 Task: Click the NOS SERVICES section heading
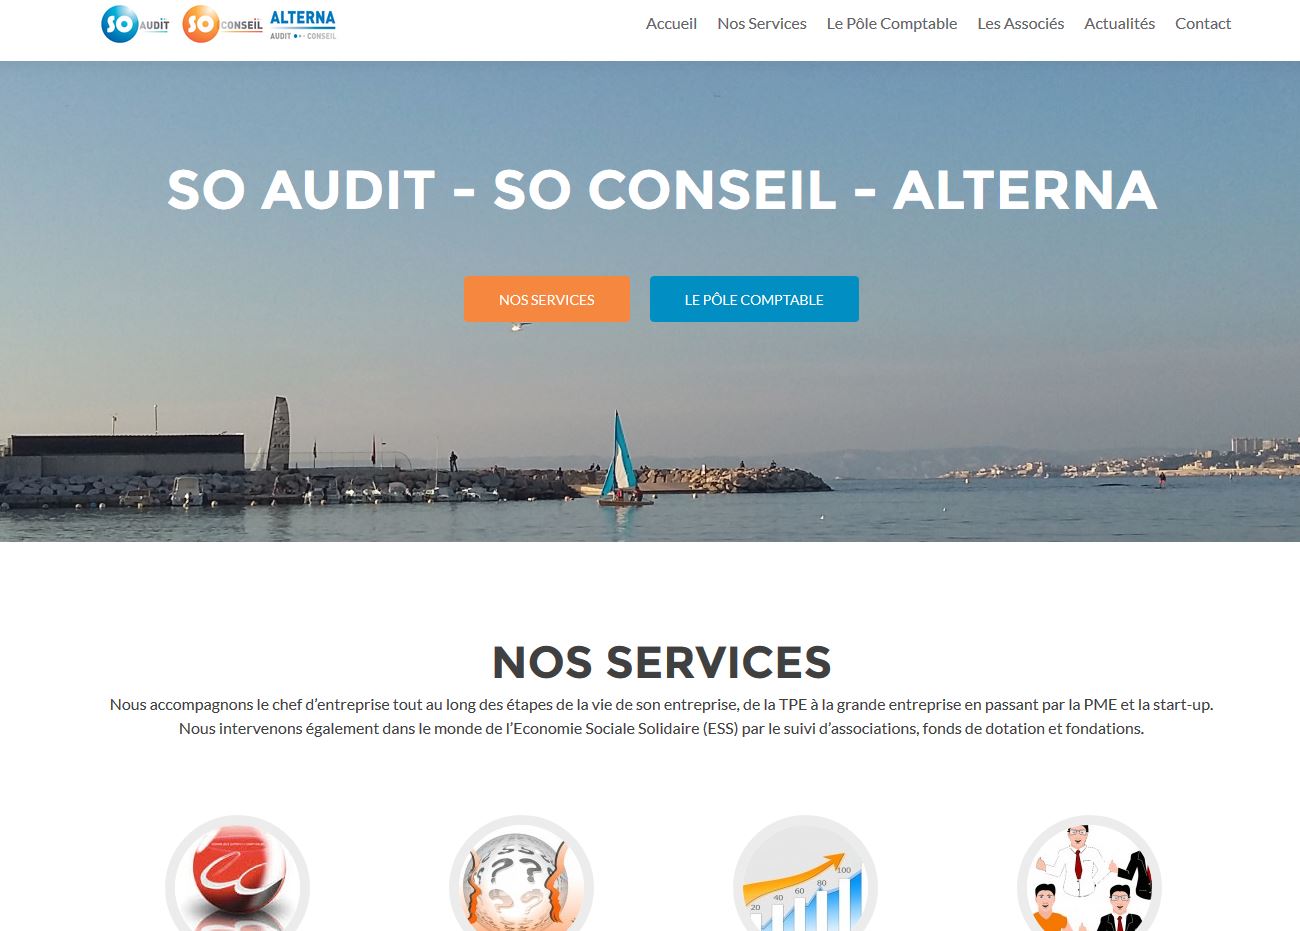click(662, 661)
